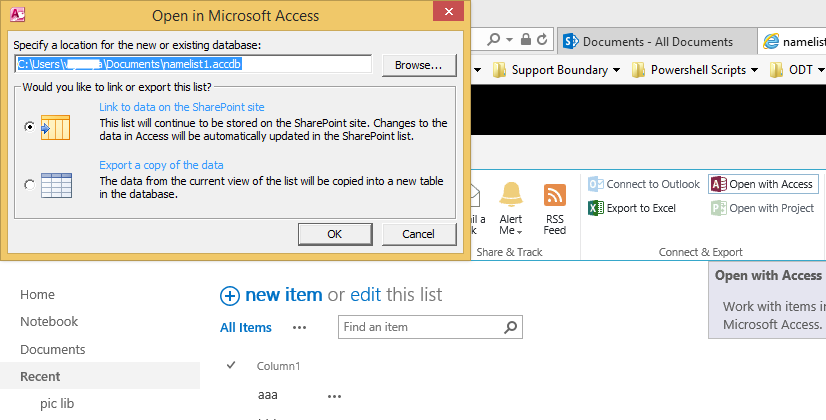Click the plus icon for new item
This screenshot has height=420, width=826.
[230, 296]
